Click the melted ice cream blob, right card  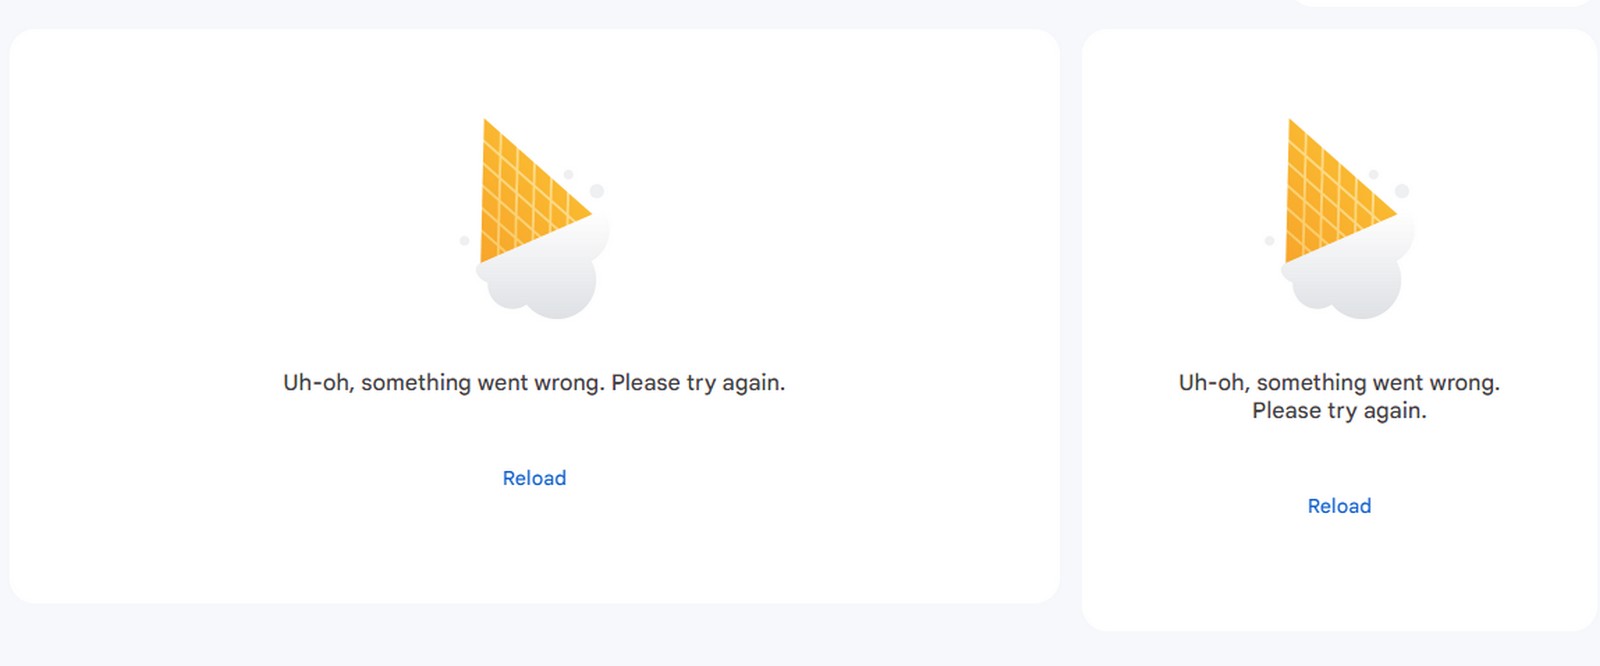pos(1353,285)
